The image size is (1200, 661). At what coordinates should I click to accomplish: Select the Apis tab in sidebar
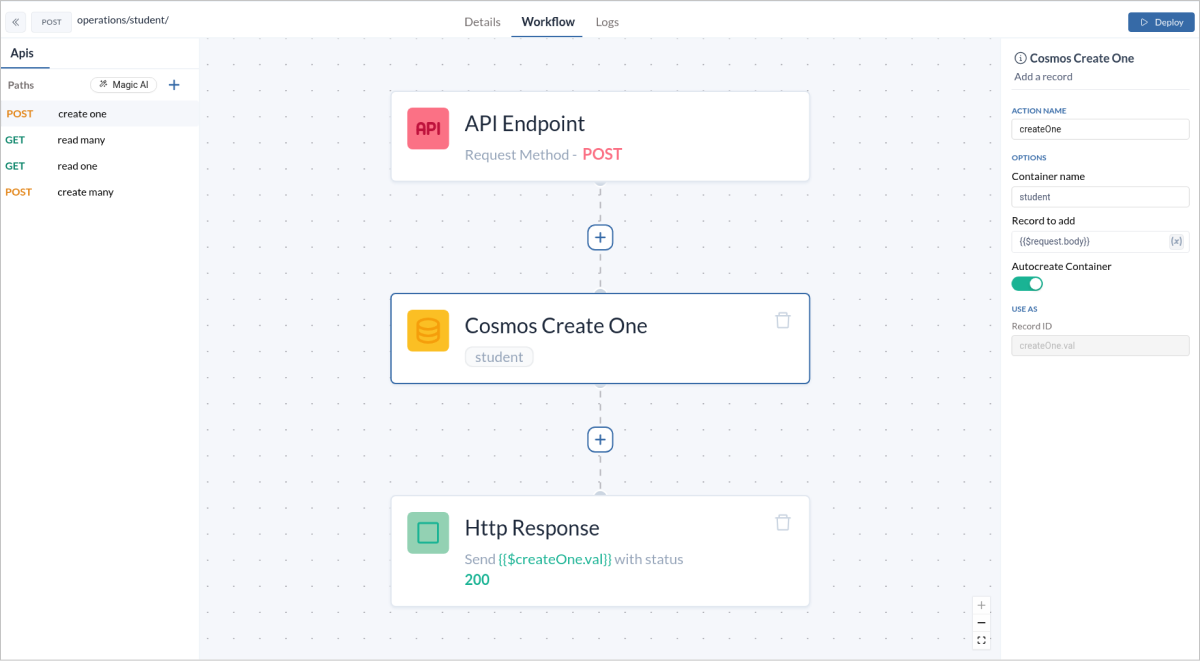(x=22, y=53)
